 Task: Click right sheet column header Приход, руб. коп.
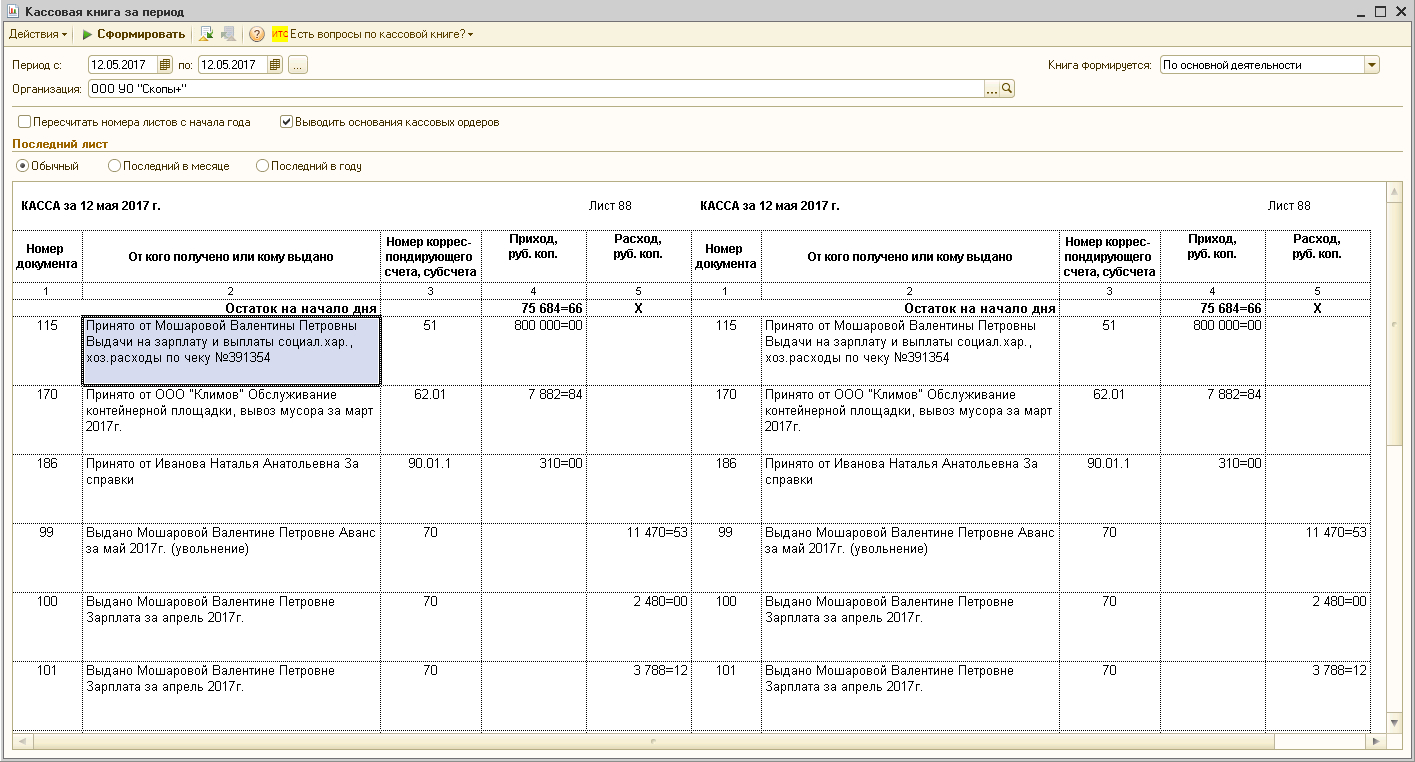point(1212,246)
